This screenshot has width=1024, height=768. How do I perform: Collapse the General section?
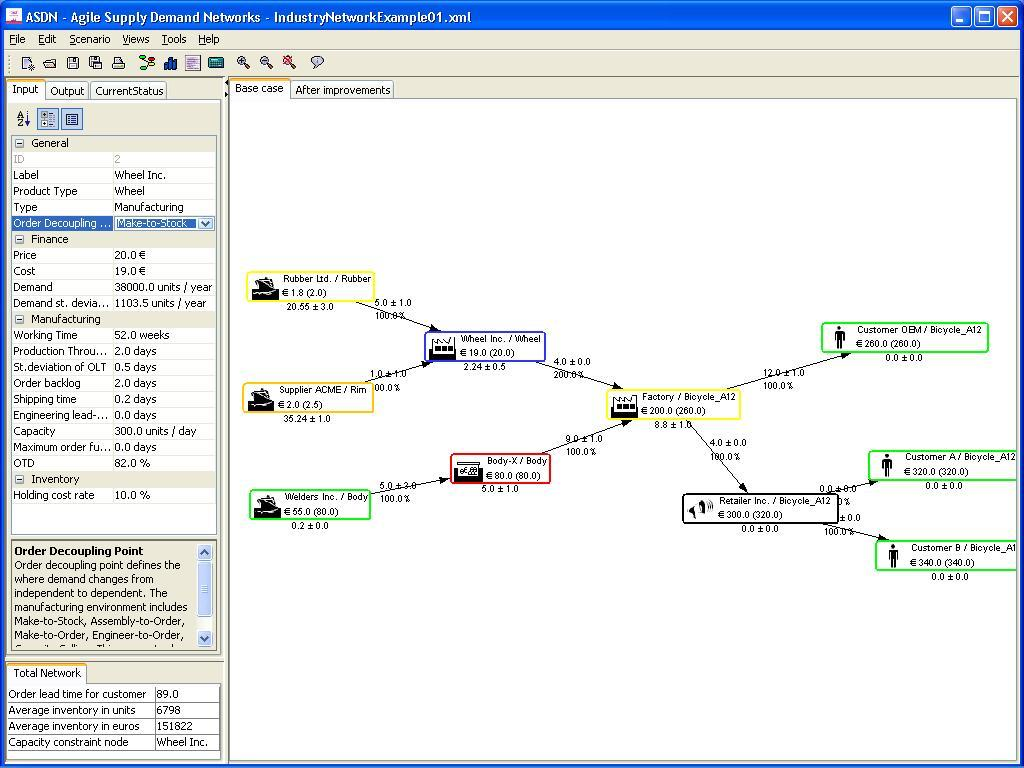tap(20, 144)
